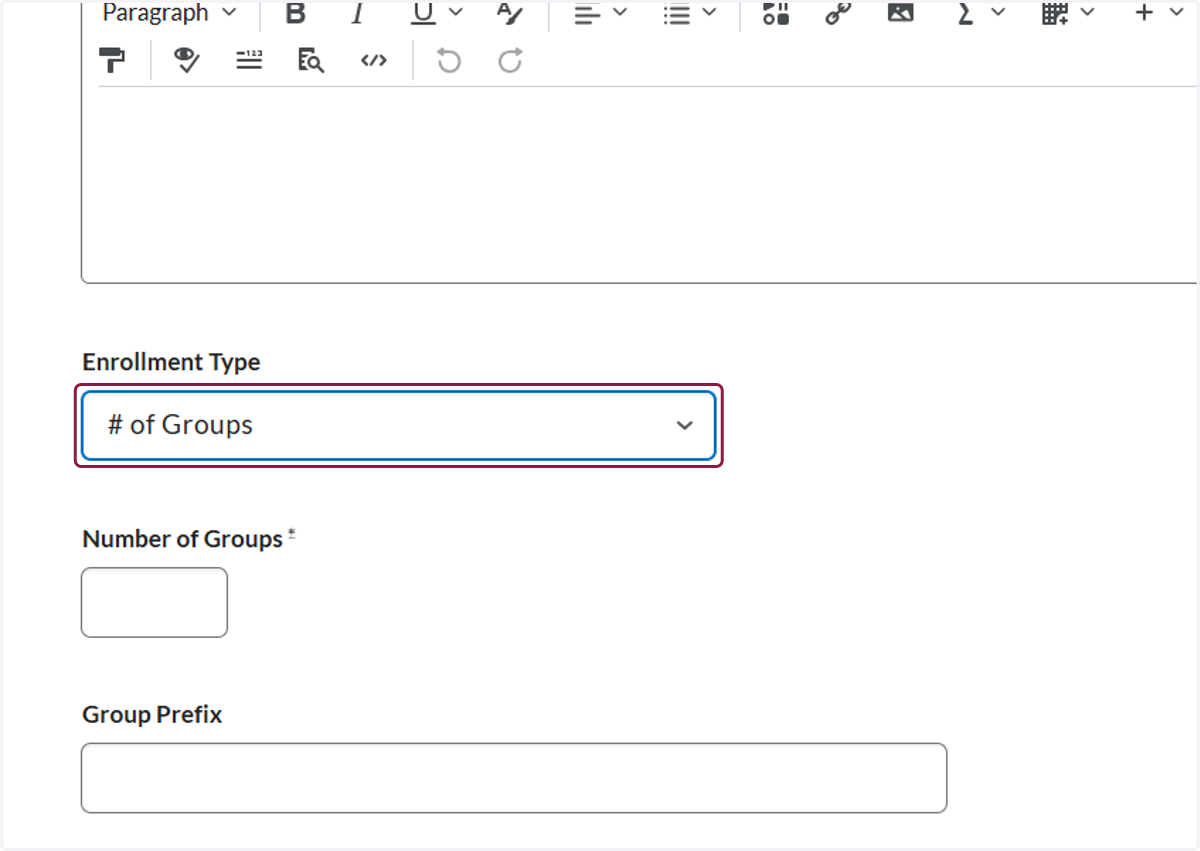Open the Paragraph format dropdown
The height and width of the screenshot is (851, 1200).
[170, 13]
